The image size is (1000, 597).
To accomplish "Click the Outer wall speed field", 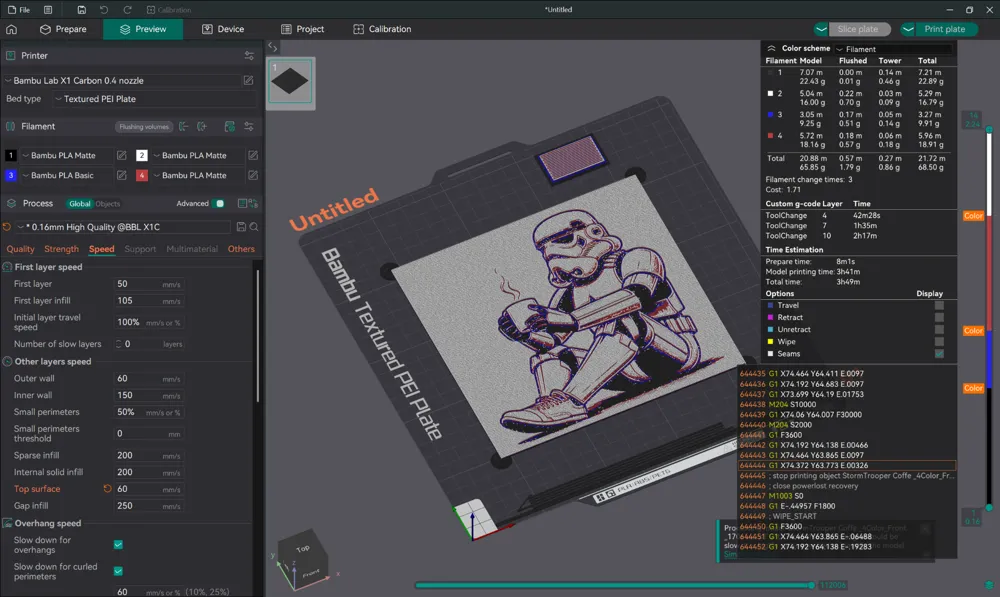I will pyautogui.click(x=149, y=378).
